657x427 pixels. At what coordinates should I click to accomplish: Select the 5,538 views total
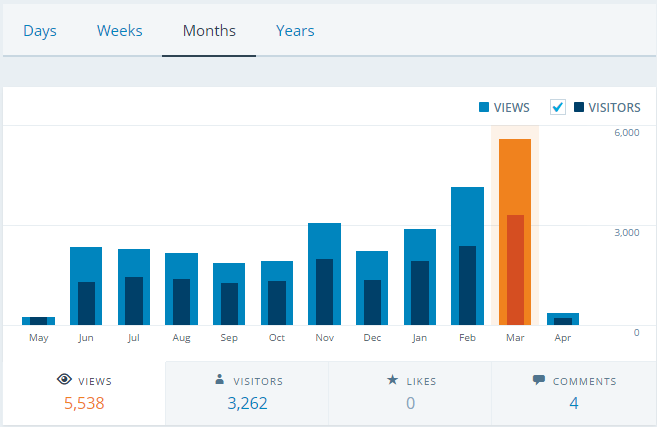[83, 403]
